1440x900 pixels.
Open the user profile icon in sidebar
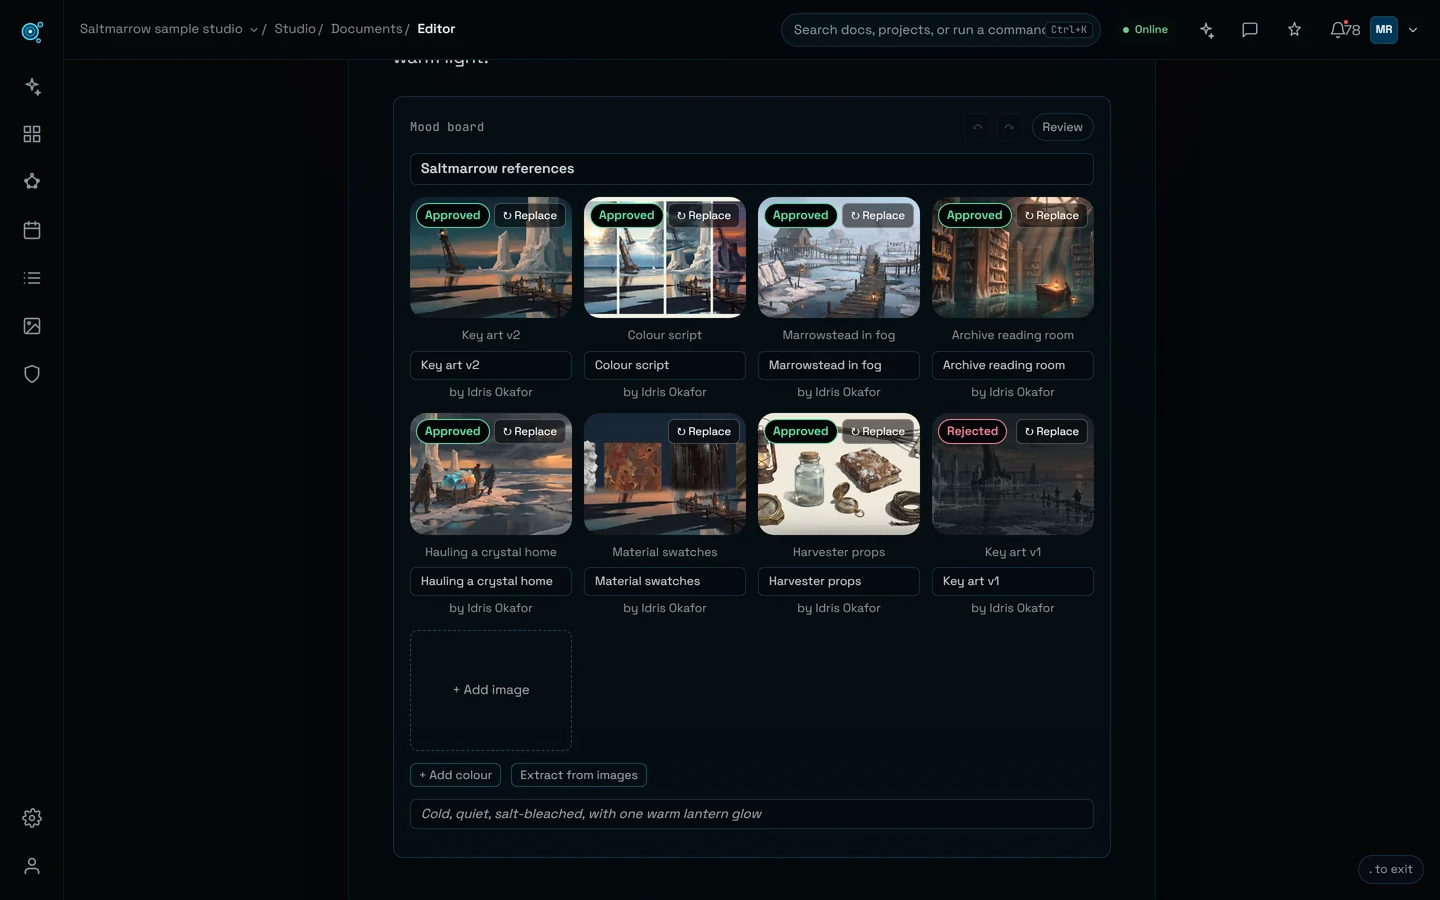coord(32,866)
